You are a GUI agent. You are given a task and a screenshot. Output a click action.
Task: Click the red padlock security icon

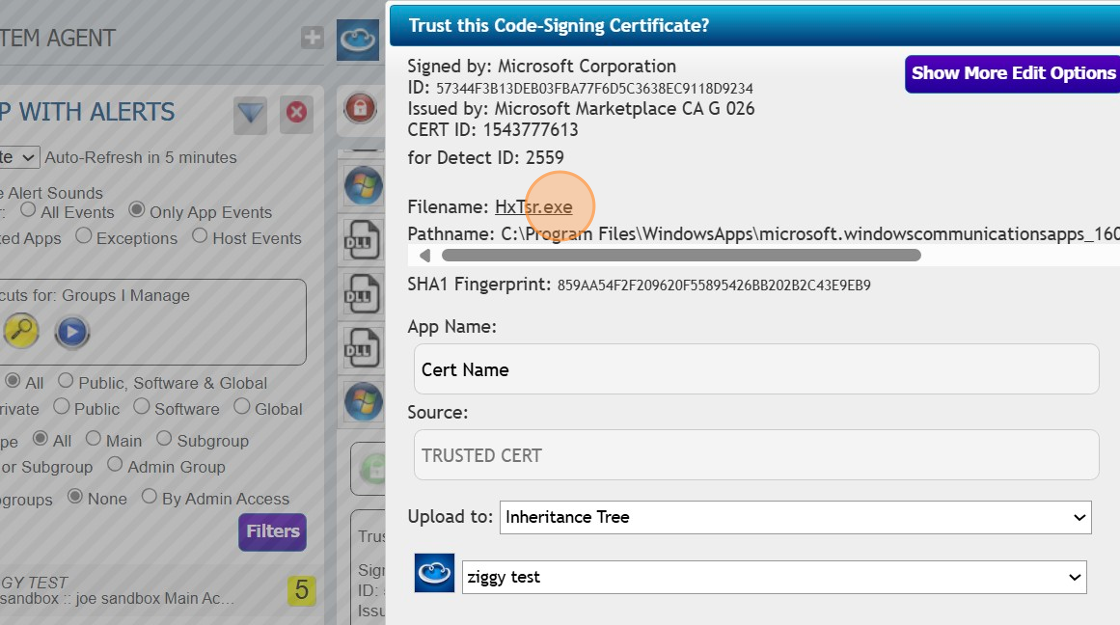362,107
